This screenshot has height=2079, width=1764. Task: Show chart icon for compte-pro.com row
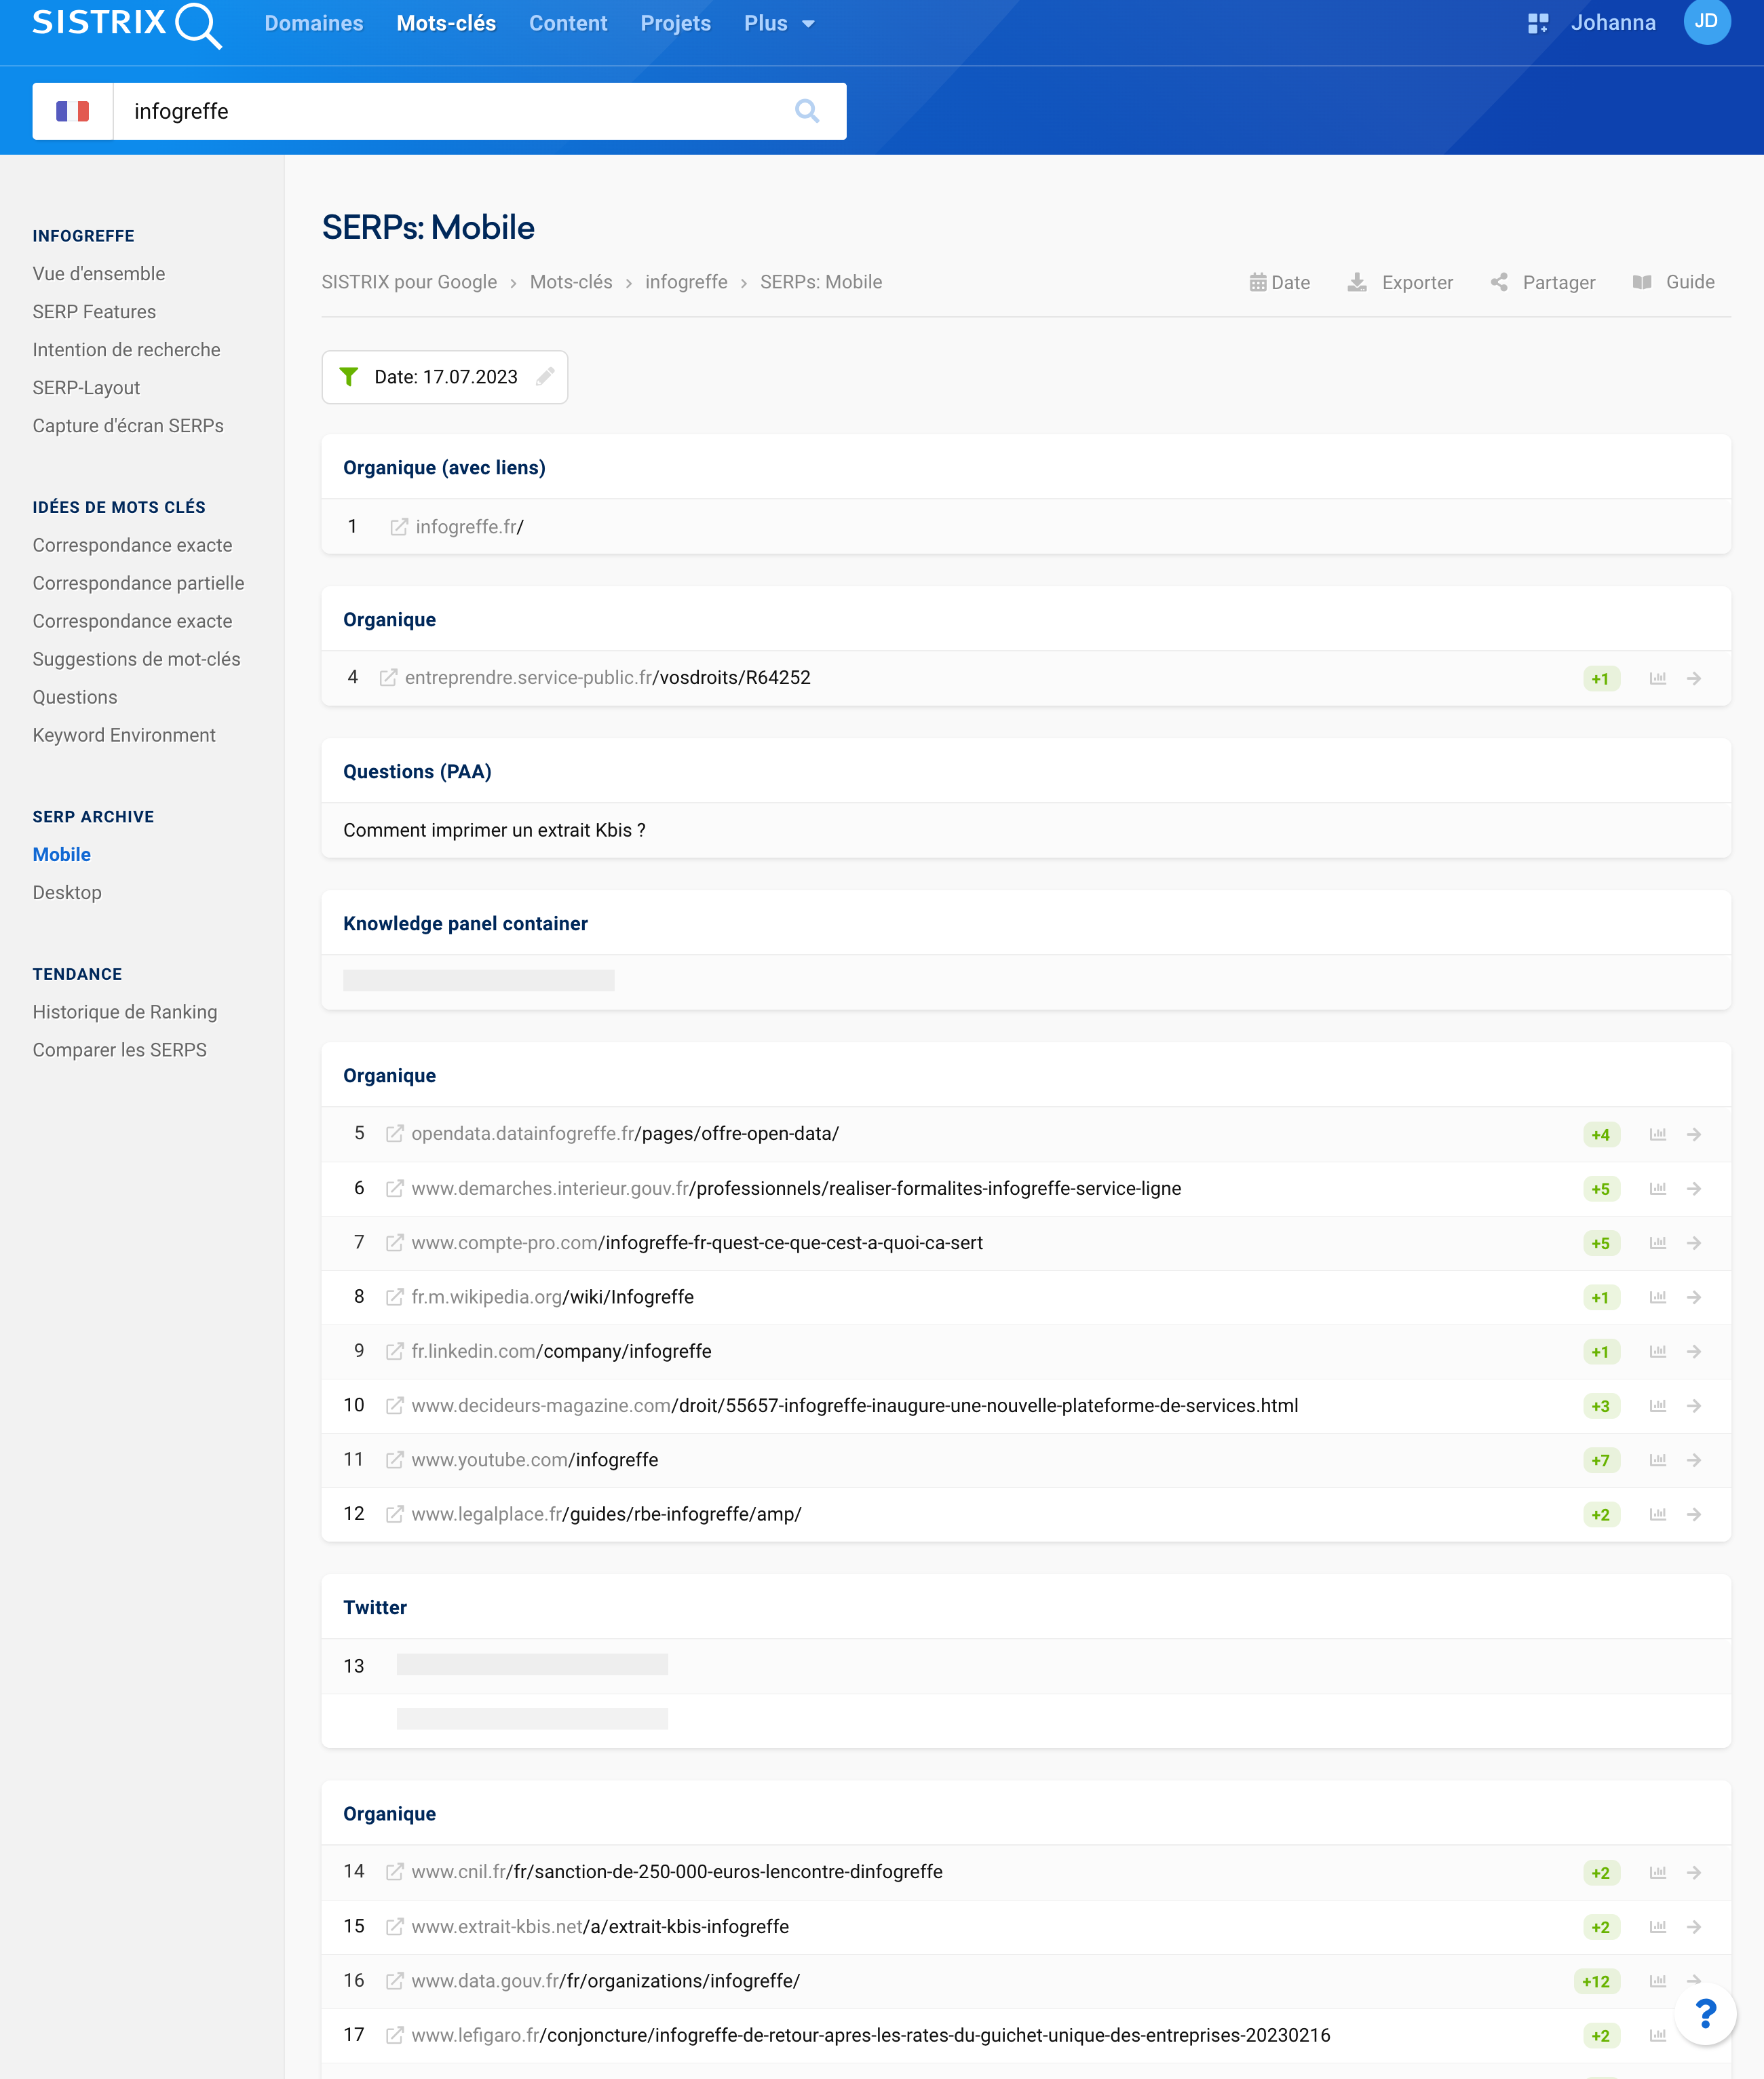[1658, 1243]
